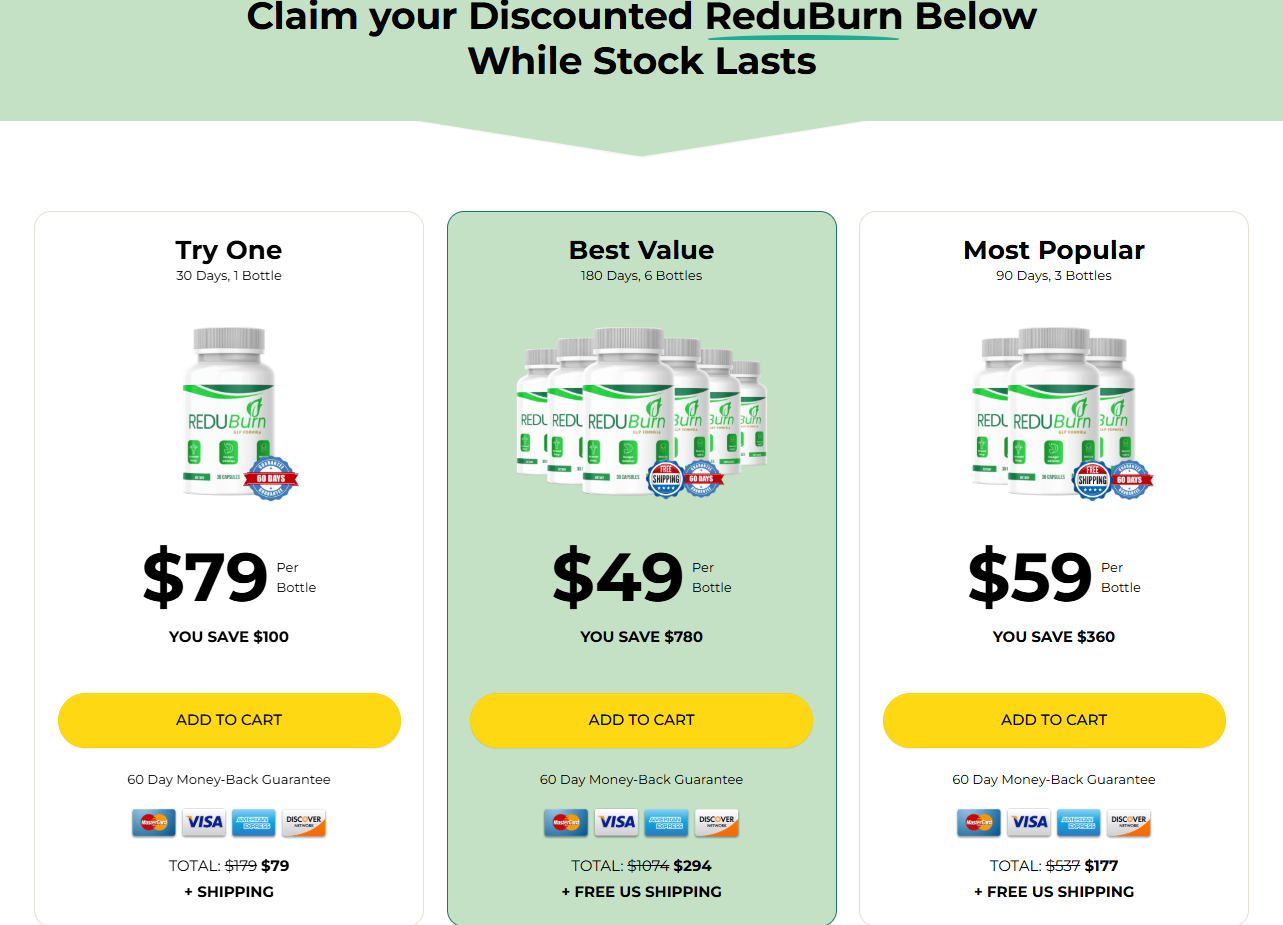Click the 60 Days badge on Most Popular bottles
The image size is (1283, 925).
(1131, 480)
